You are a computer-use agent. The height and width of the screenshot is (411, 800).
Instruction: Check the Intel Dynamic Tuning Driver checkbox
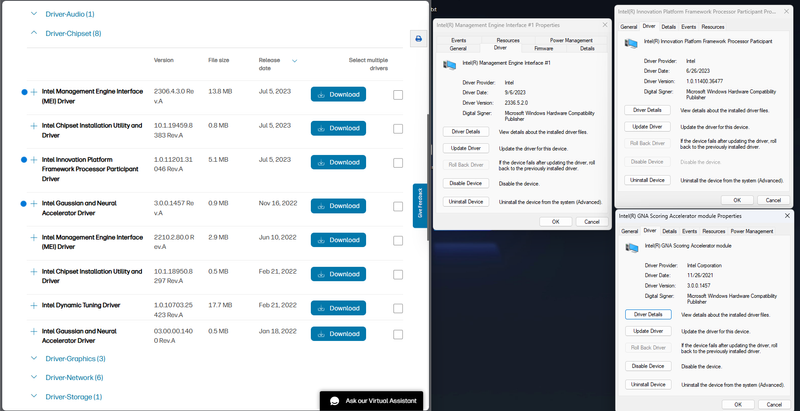coord(398,309)
